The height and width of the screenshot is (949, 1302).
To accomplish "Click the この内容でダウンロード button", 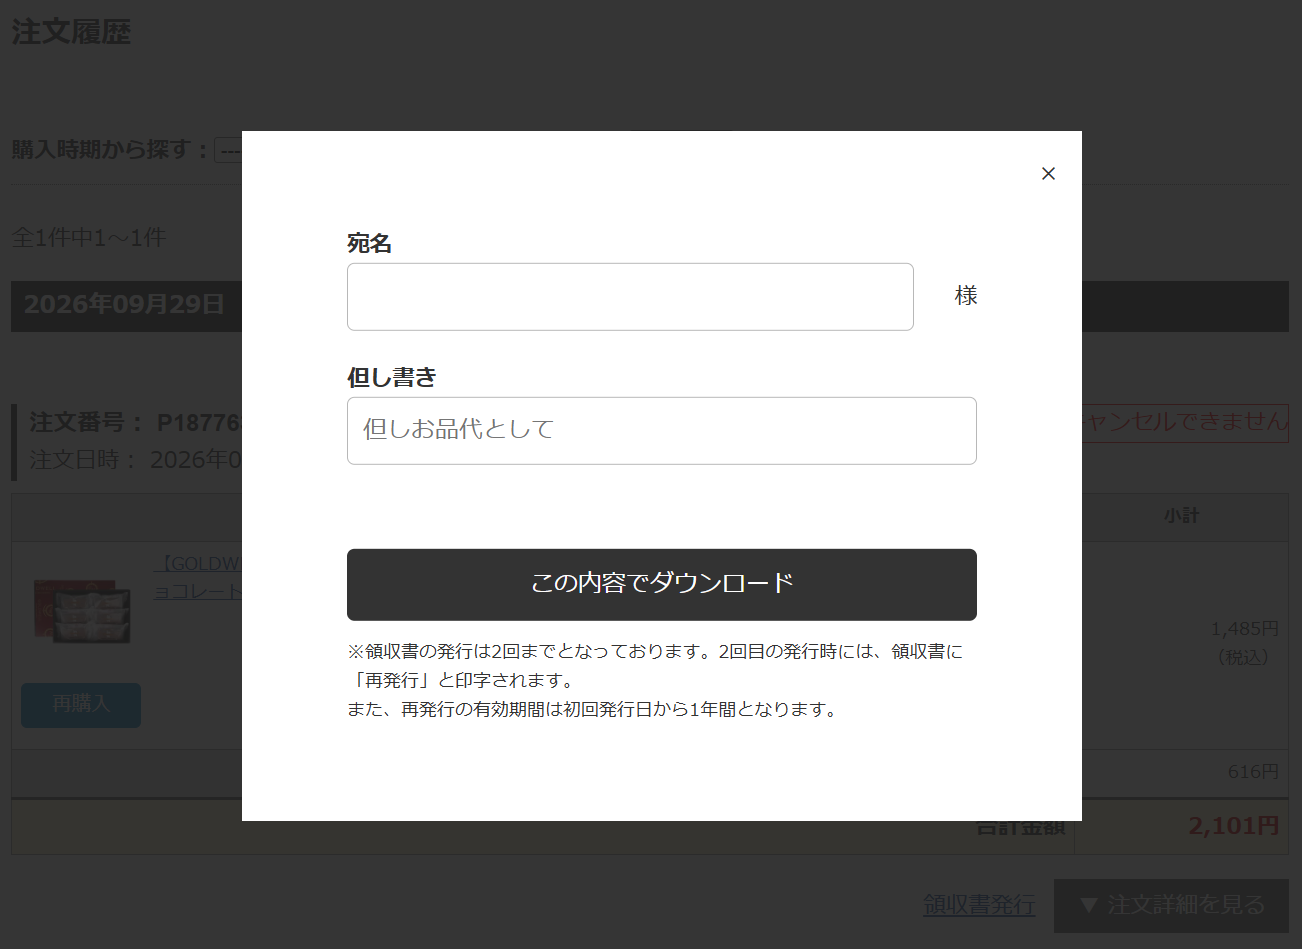I will point(662,585).
